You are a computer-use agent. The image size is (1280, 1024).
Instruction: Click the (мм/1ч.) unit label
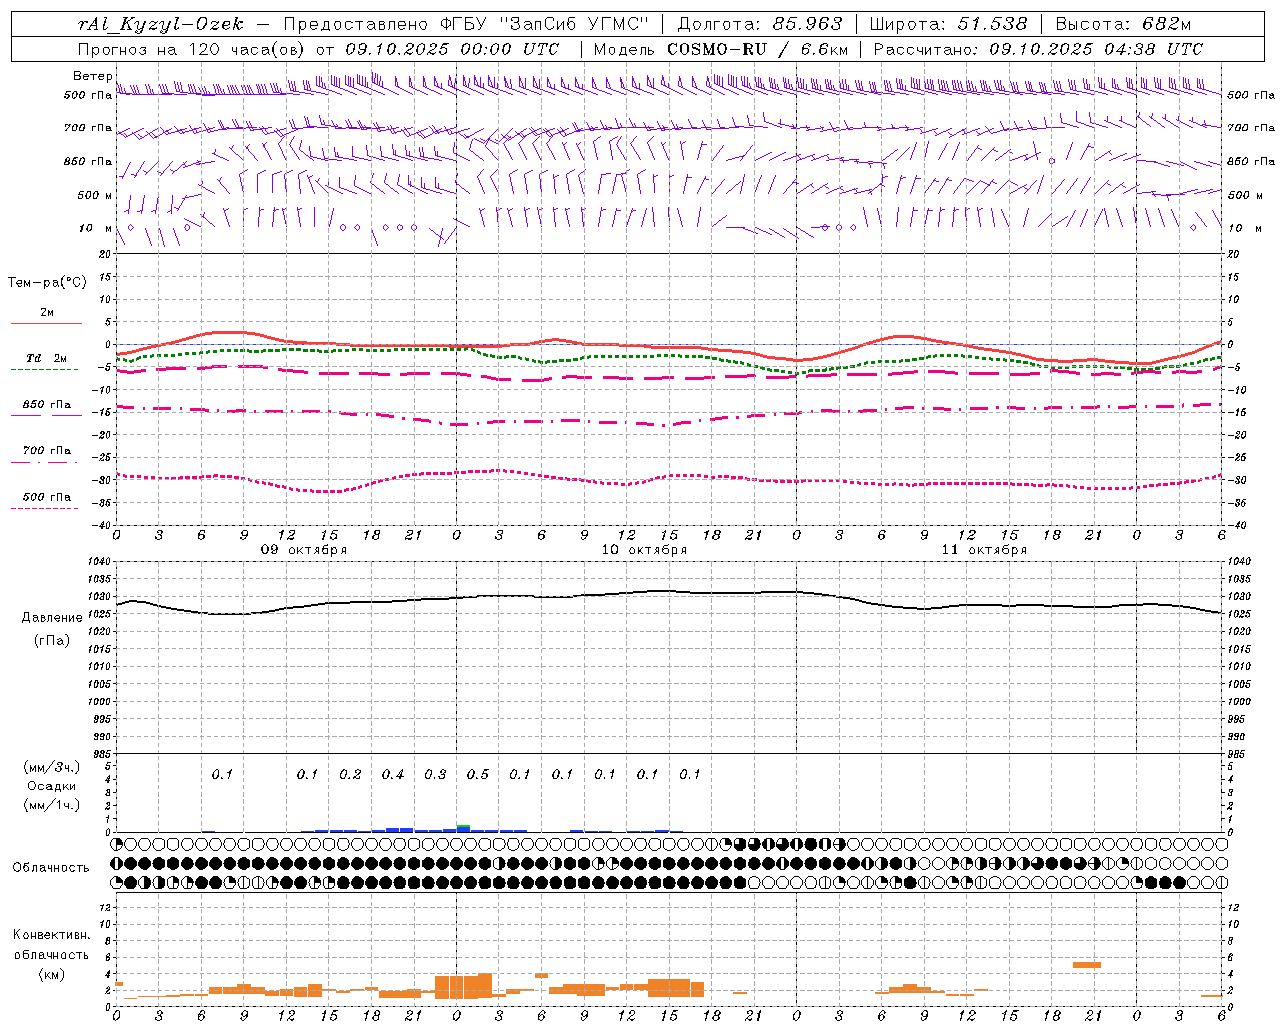coord(52,805)
